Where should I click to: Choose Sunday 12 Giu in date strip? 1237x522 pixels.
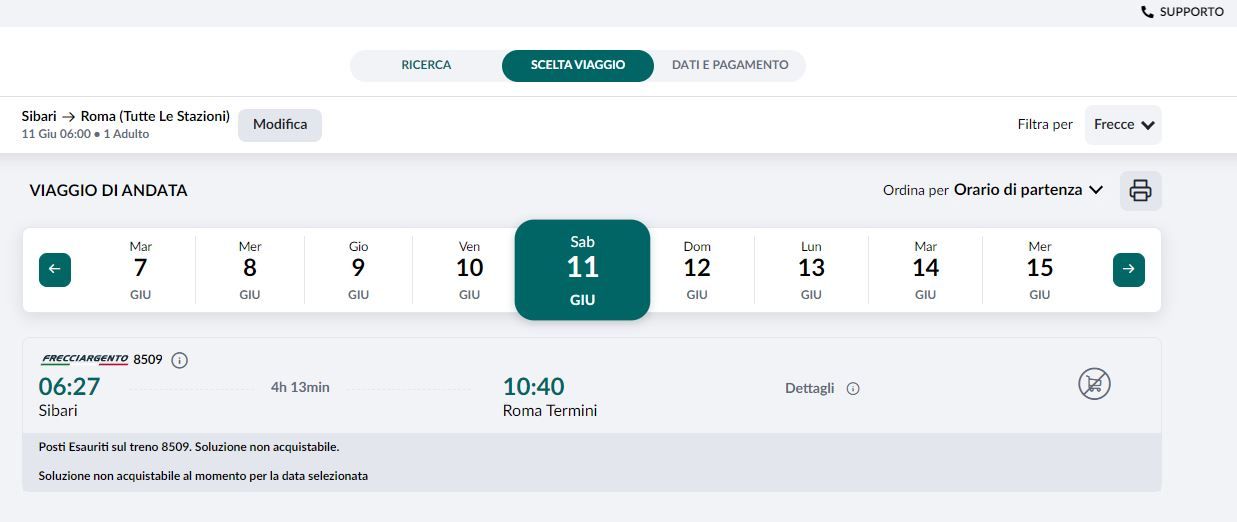point(697,269)
